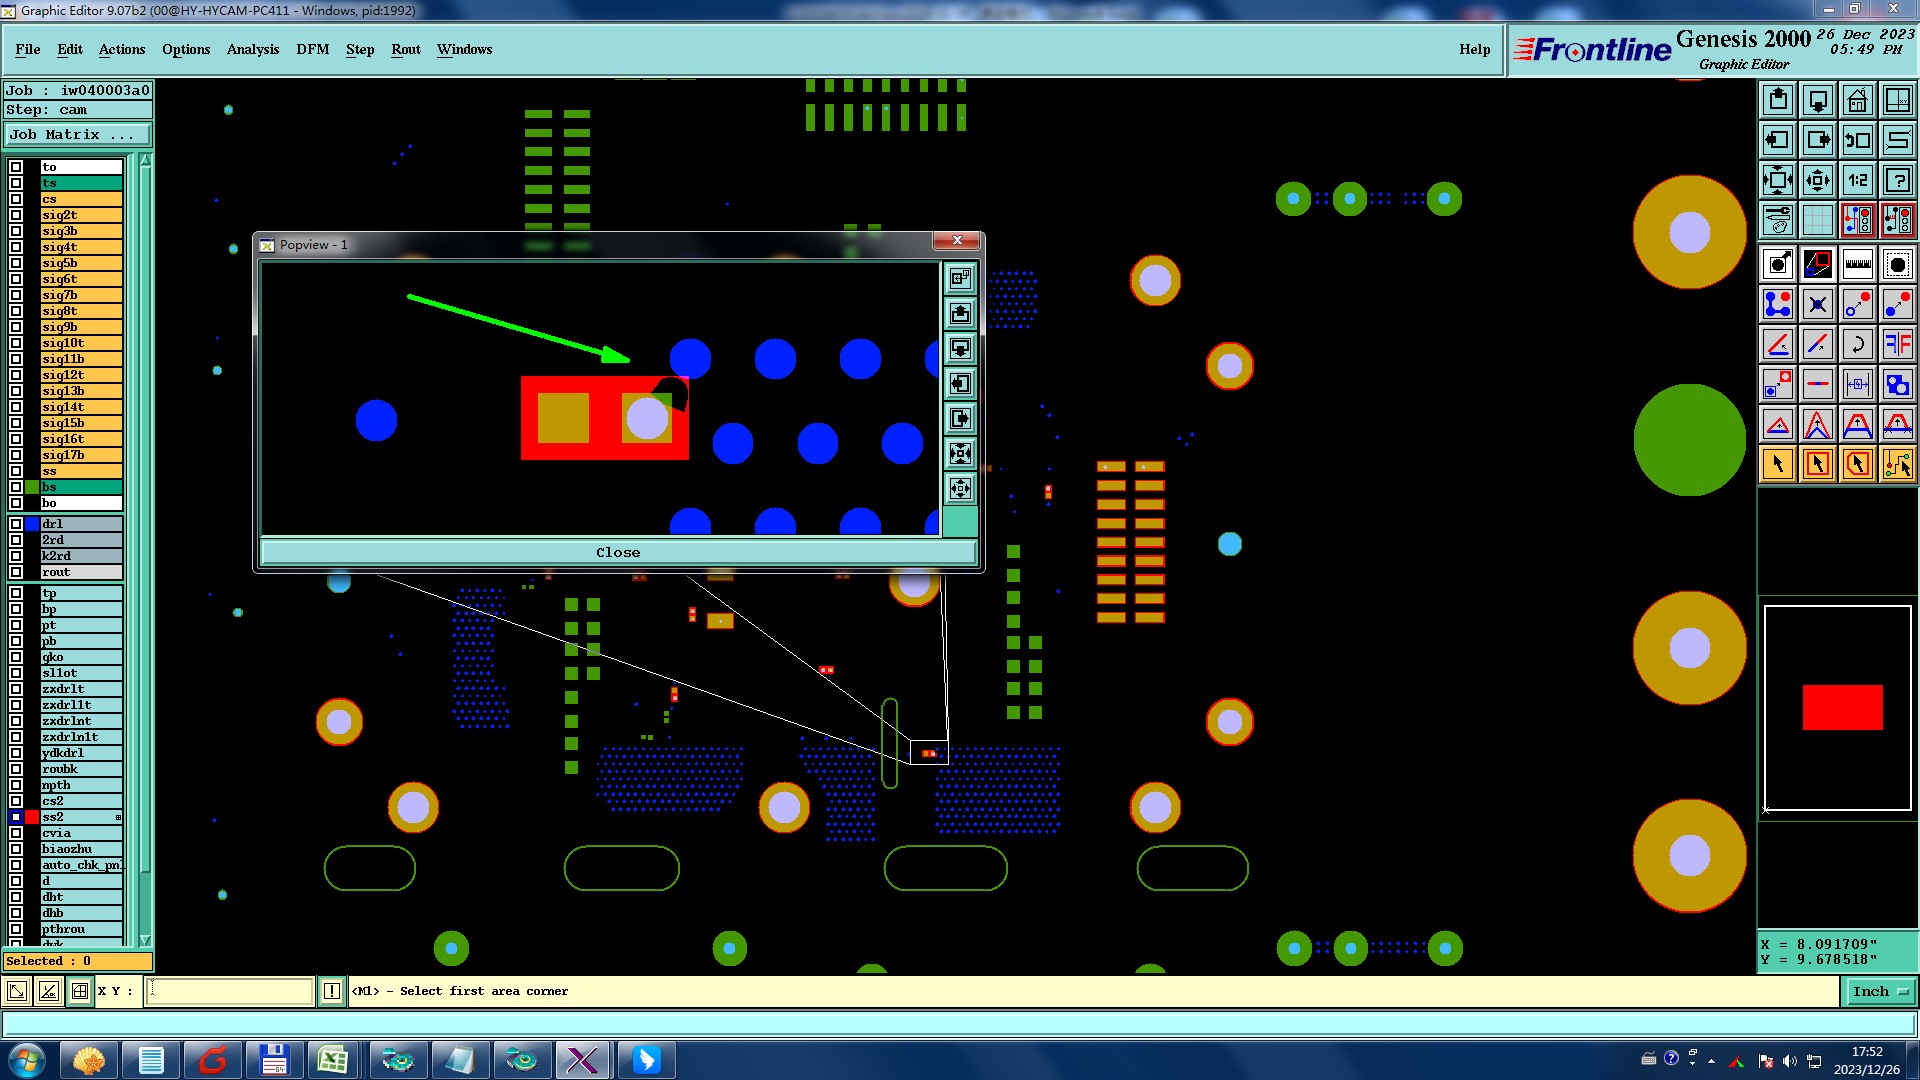
Task: Click Popview zoom in arrows icon
Action: 960,453
